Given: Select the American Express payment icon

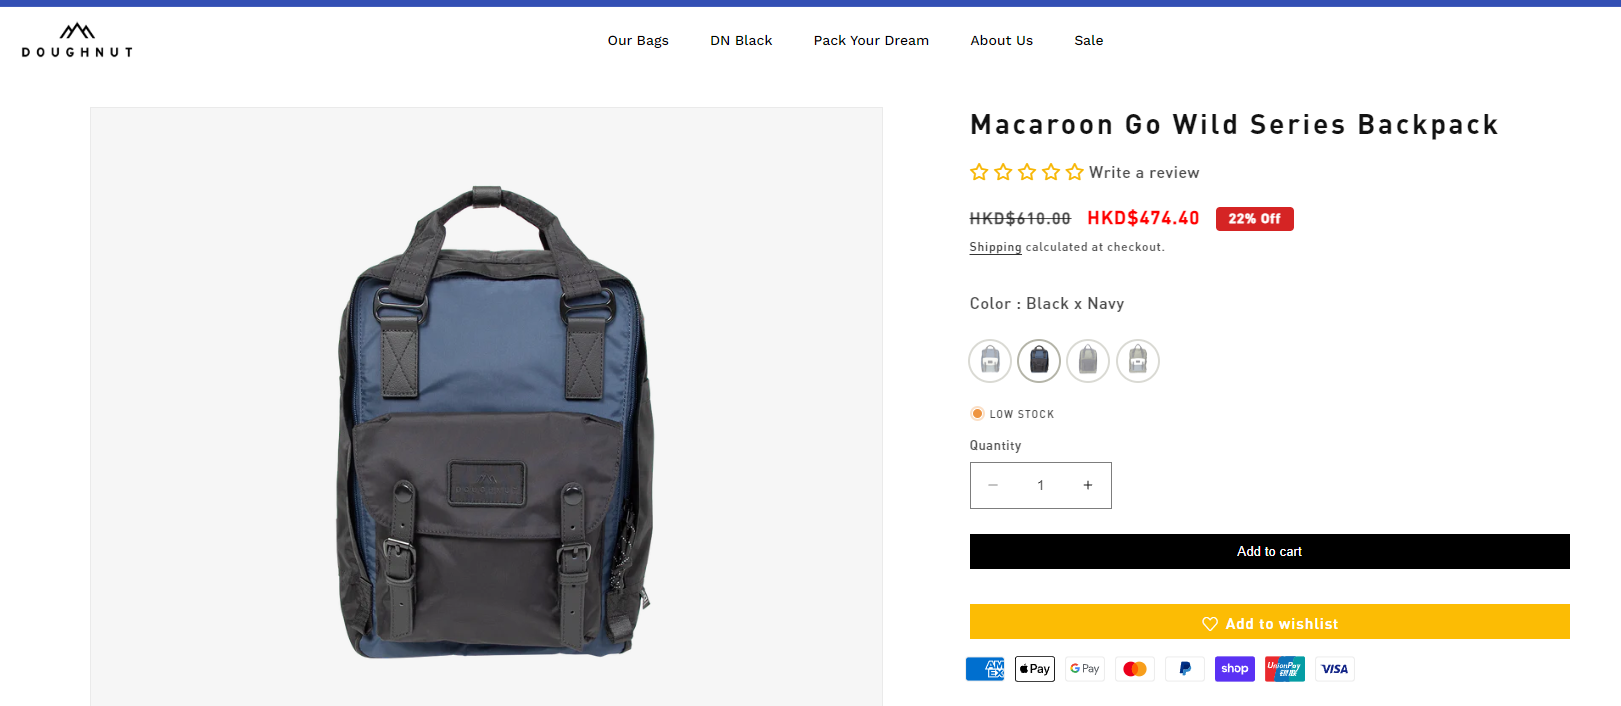Looking at the screenshot, I should coord(985,669).
